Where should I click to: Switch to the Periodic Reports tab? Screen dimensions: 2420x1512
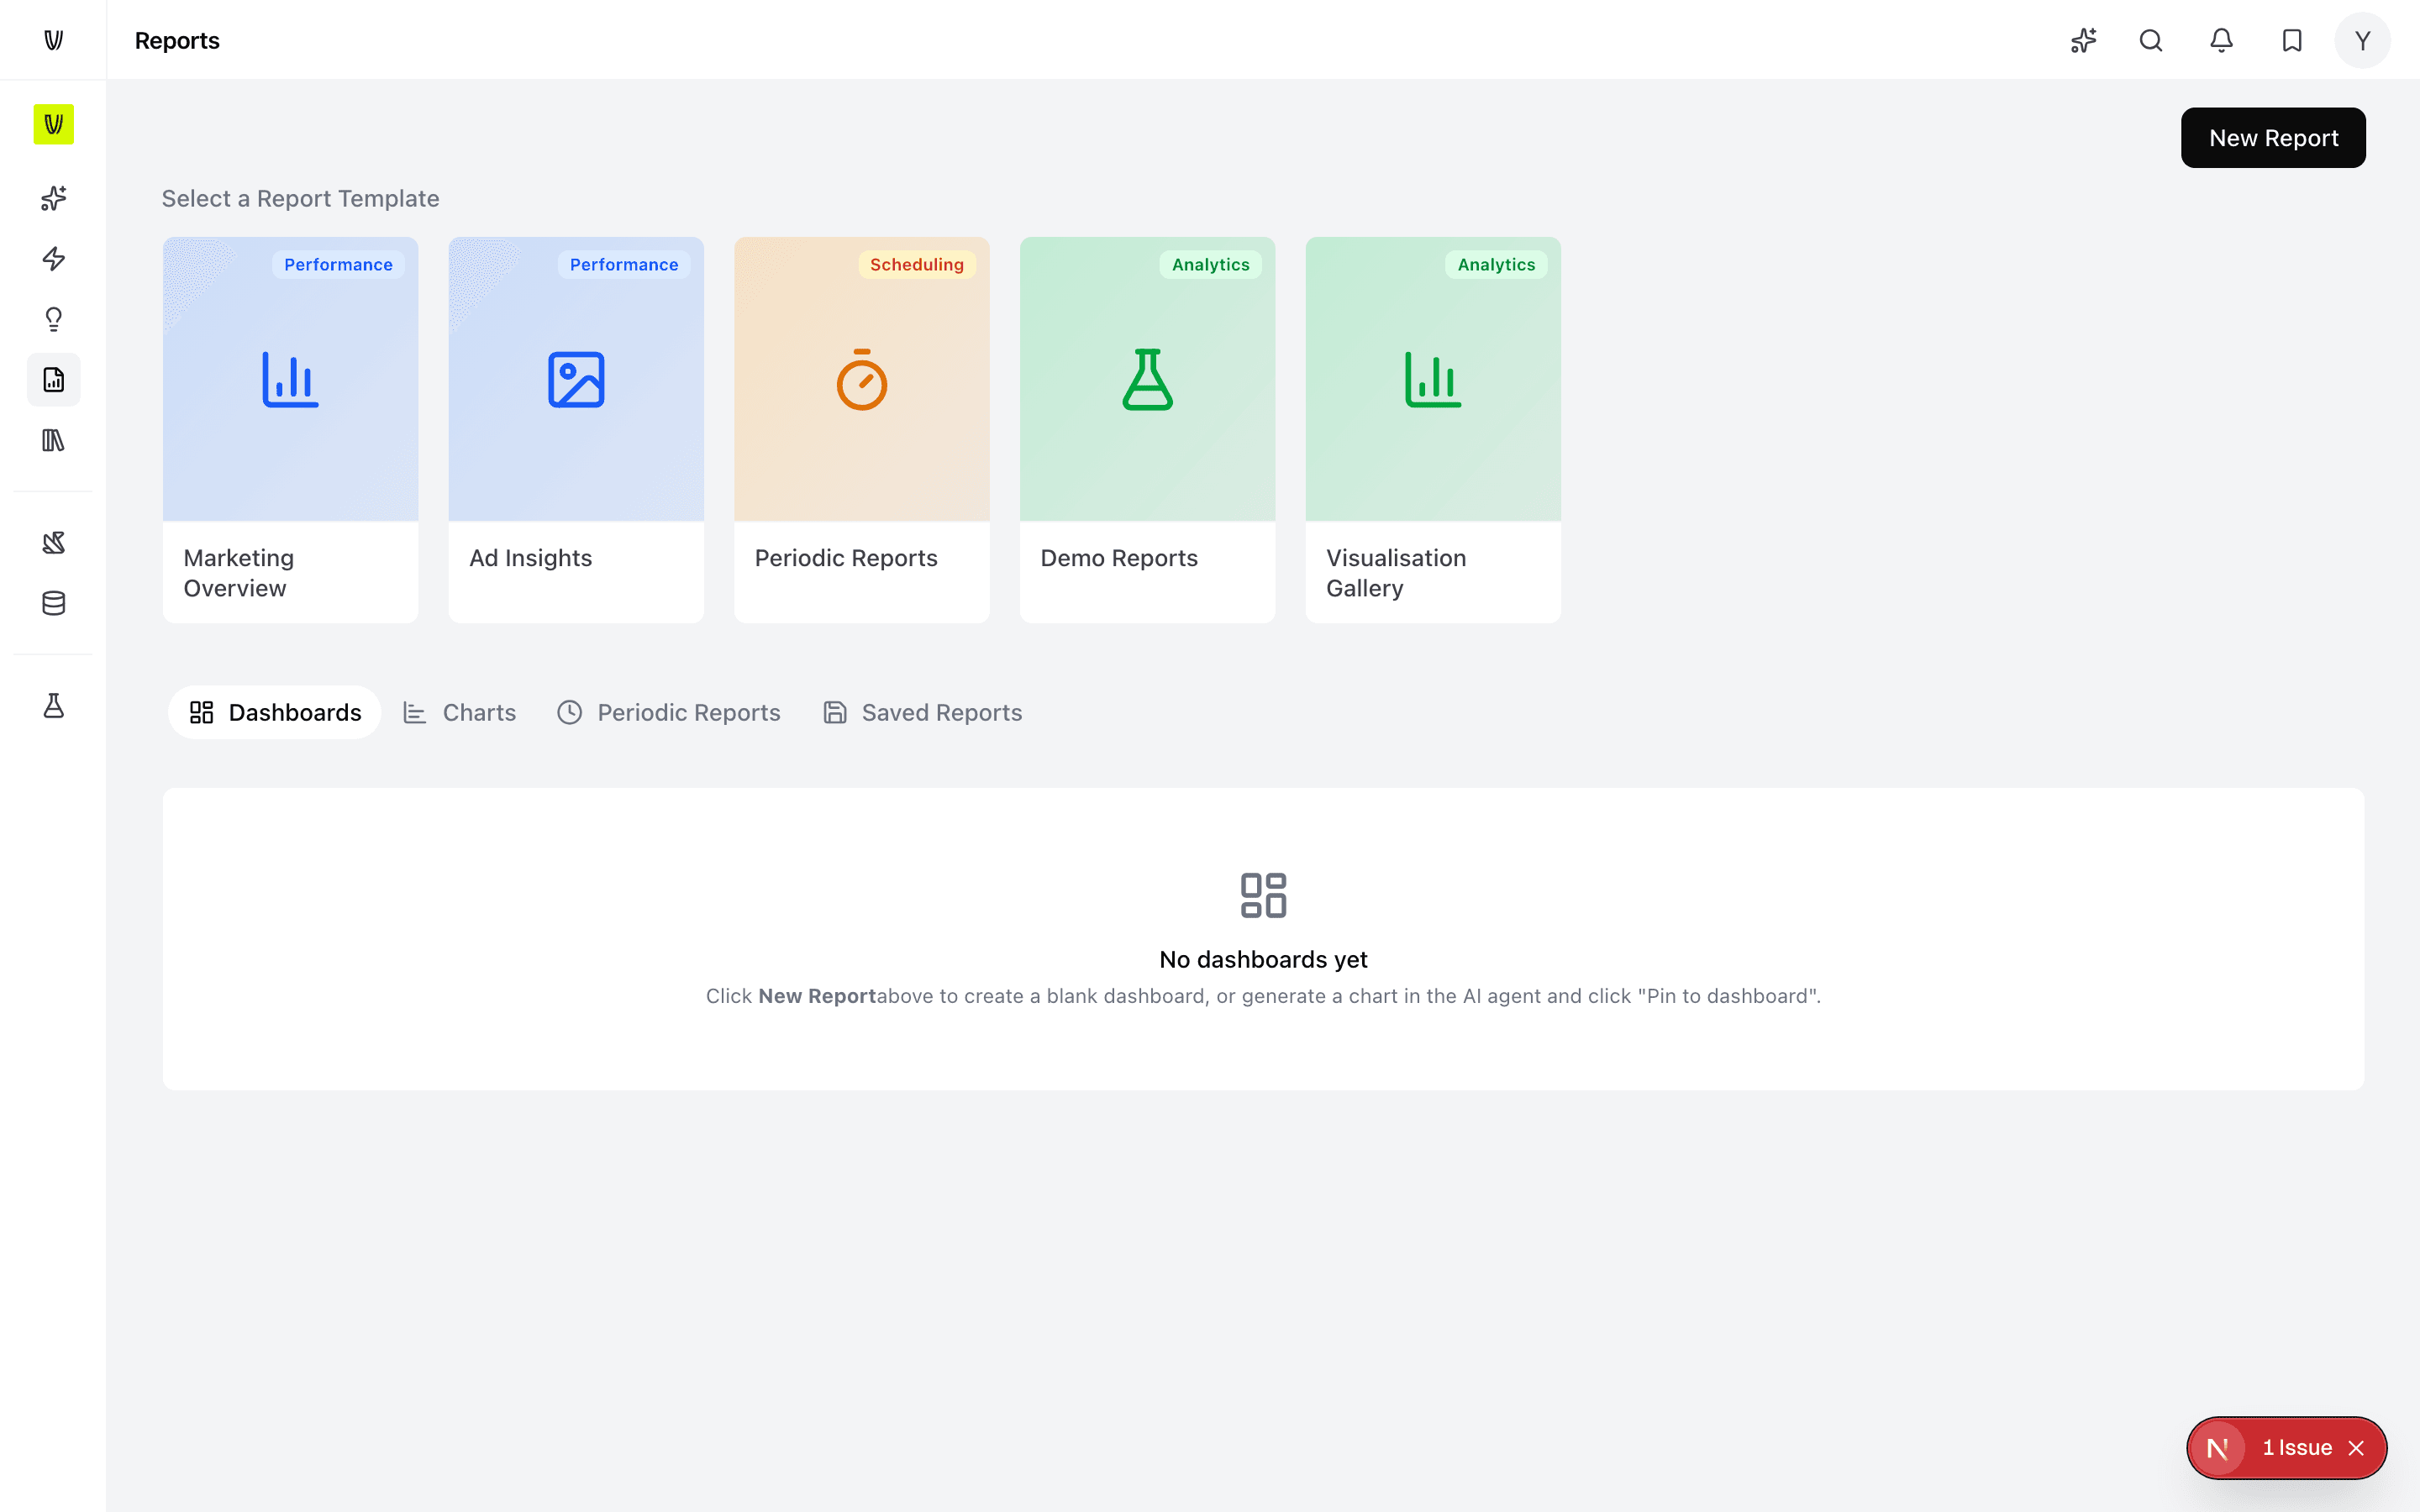(x=669, y=712)
